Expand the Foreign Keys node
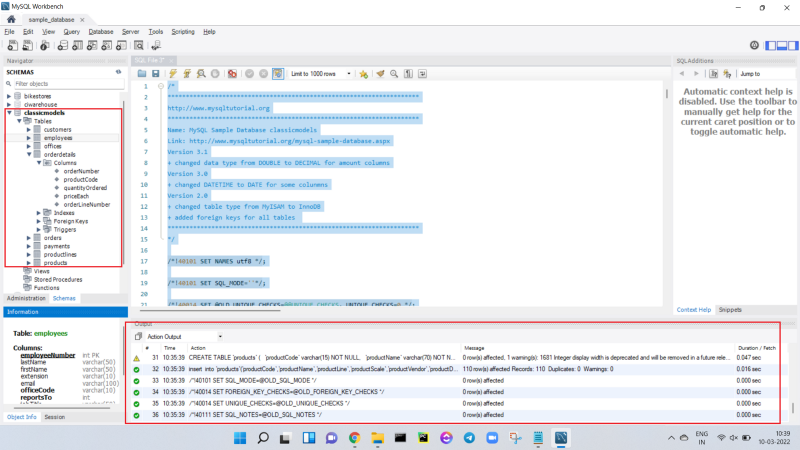 pyautogui.click(x=39, y=221)
